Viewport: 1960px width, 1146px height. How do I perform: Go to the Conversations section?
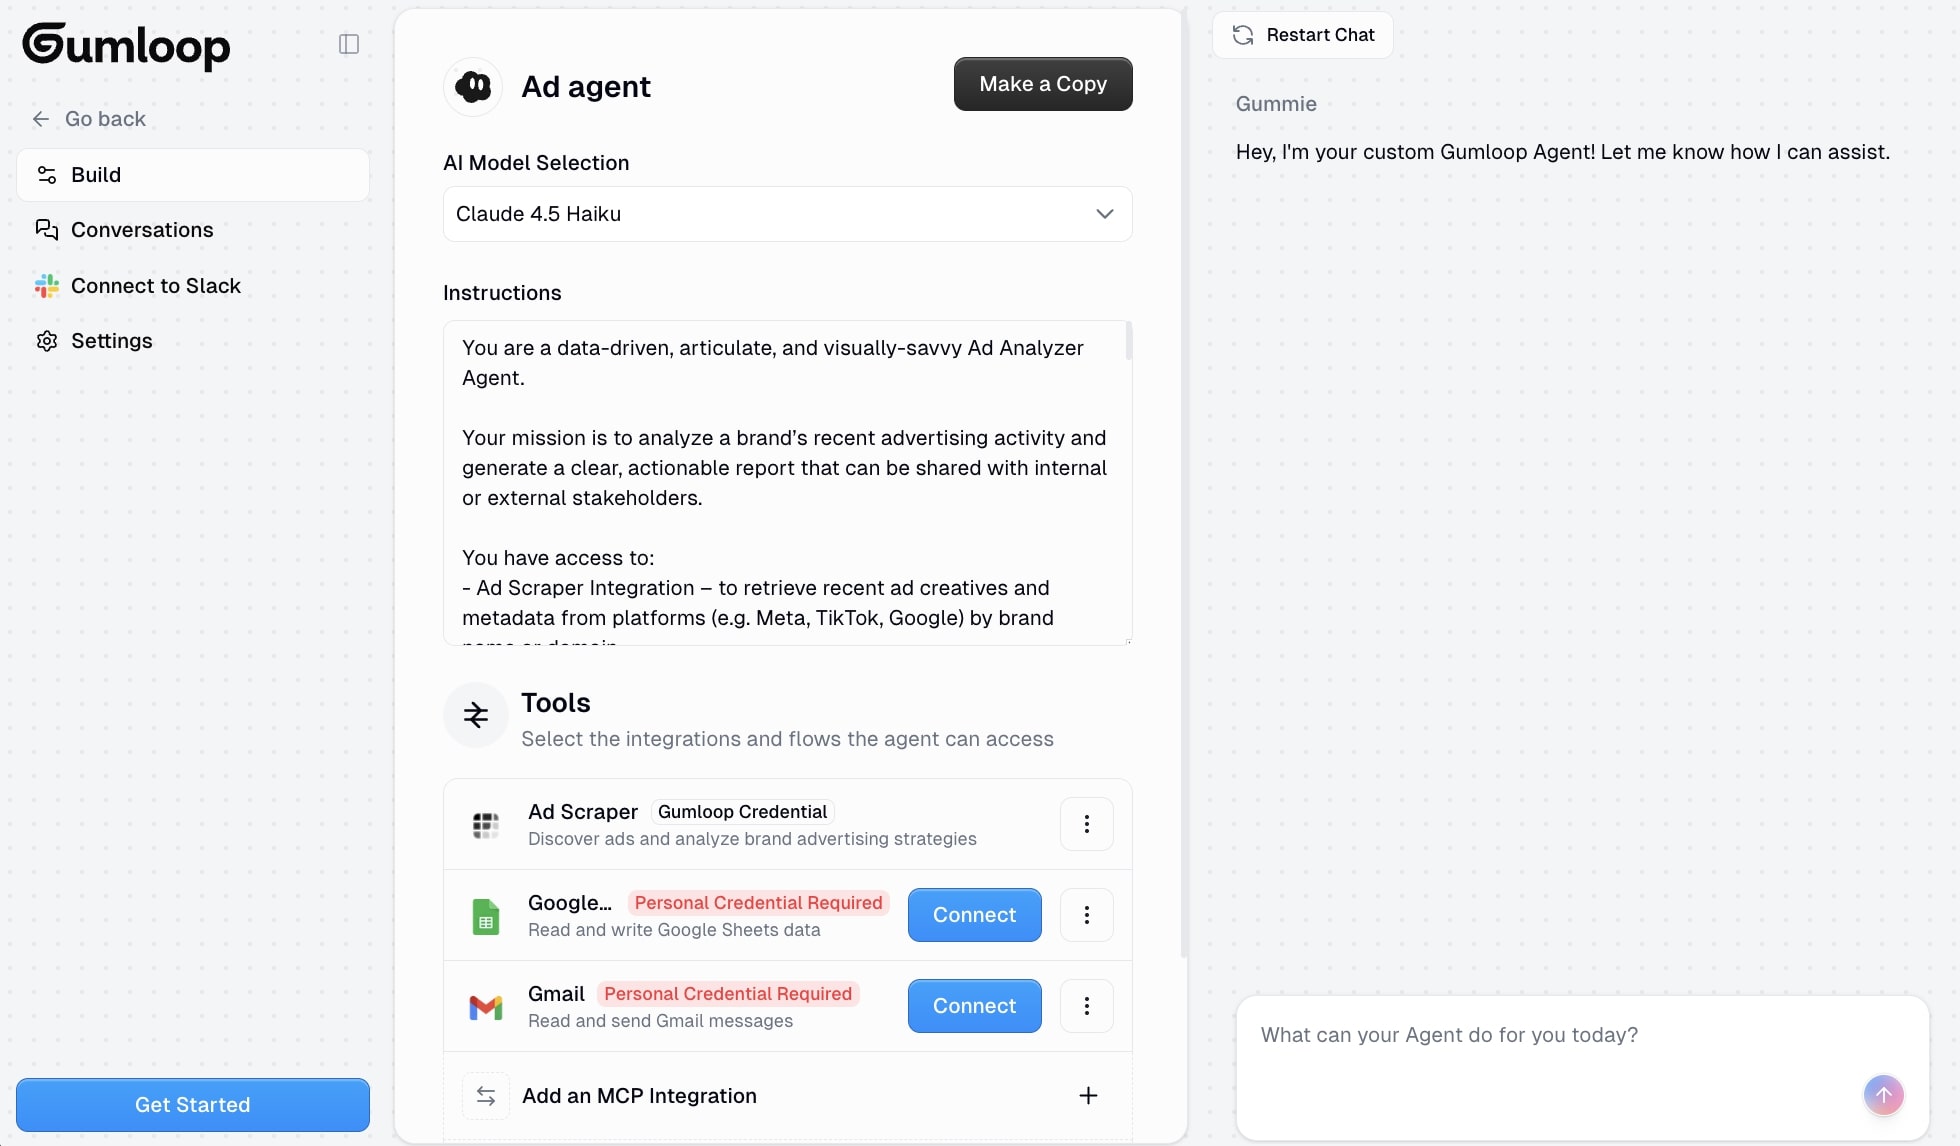142,230
